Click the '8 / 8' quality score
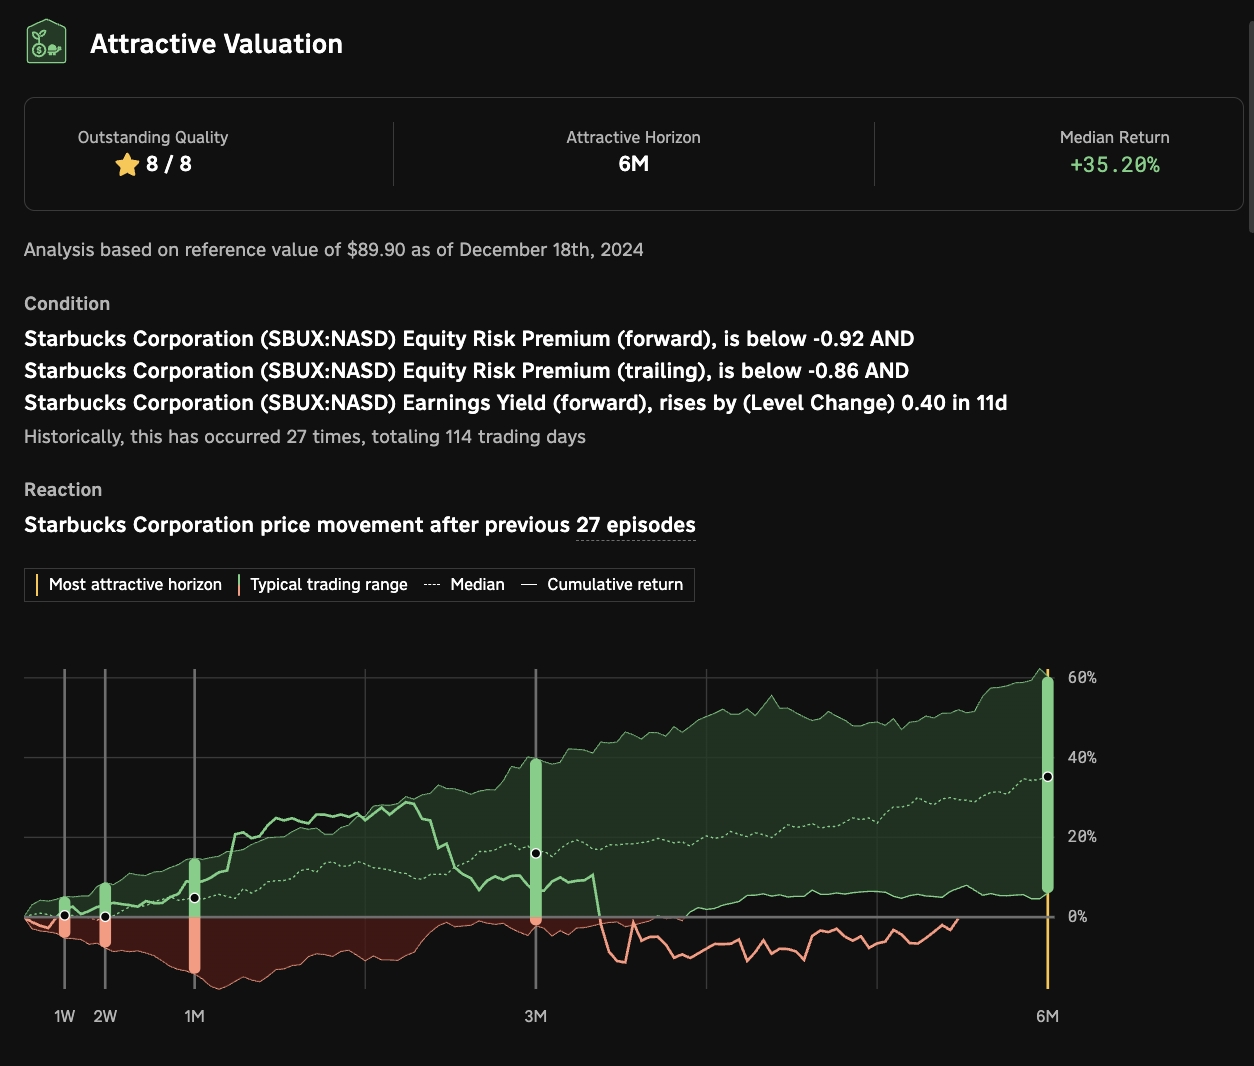The height and width of the screenshot is (1066, 1254). point(169,164)
